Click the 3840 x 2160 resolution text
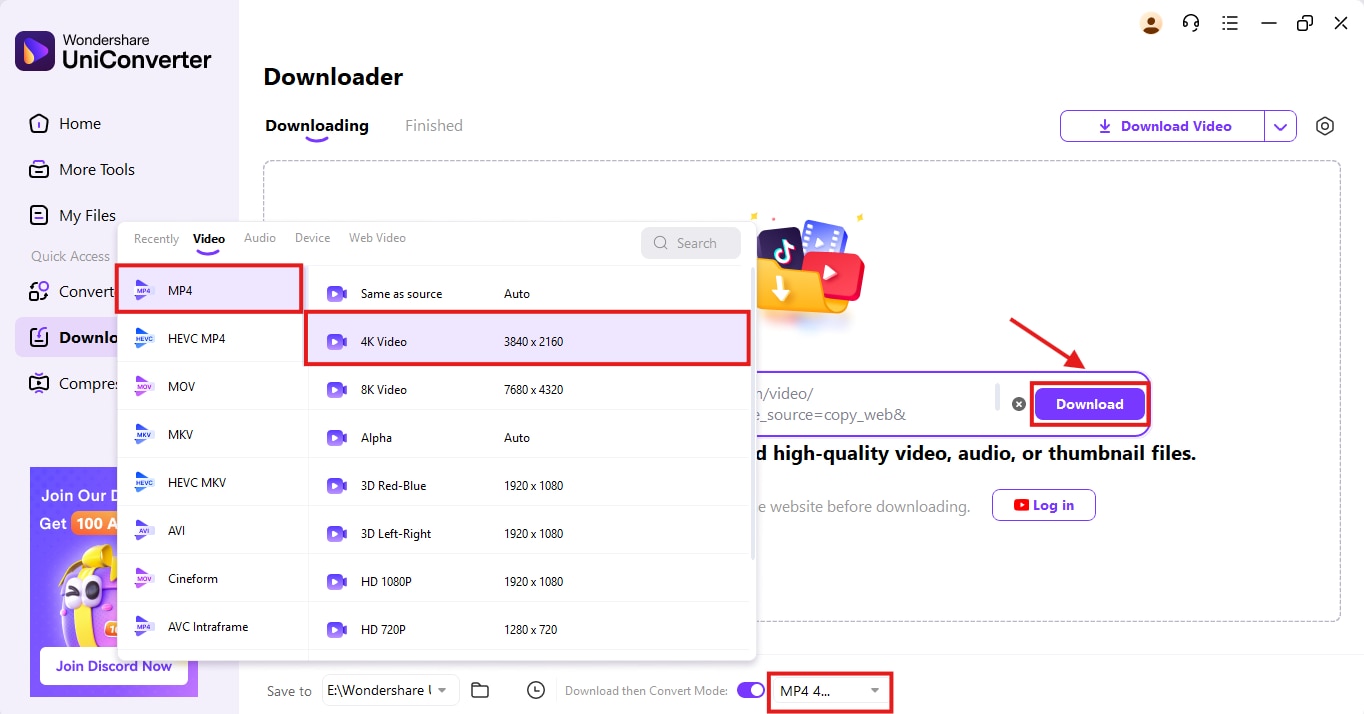The width and height of the screenshot is (1364, 714). [x=533, y=342]
